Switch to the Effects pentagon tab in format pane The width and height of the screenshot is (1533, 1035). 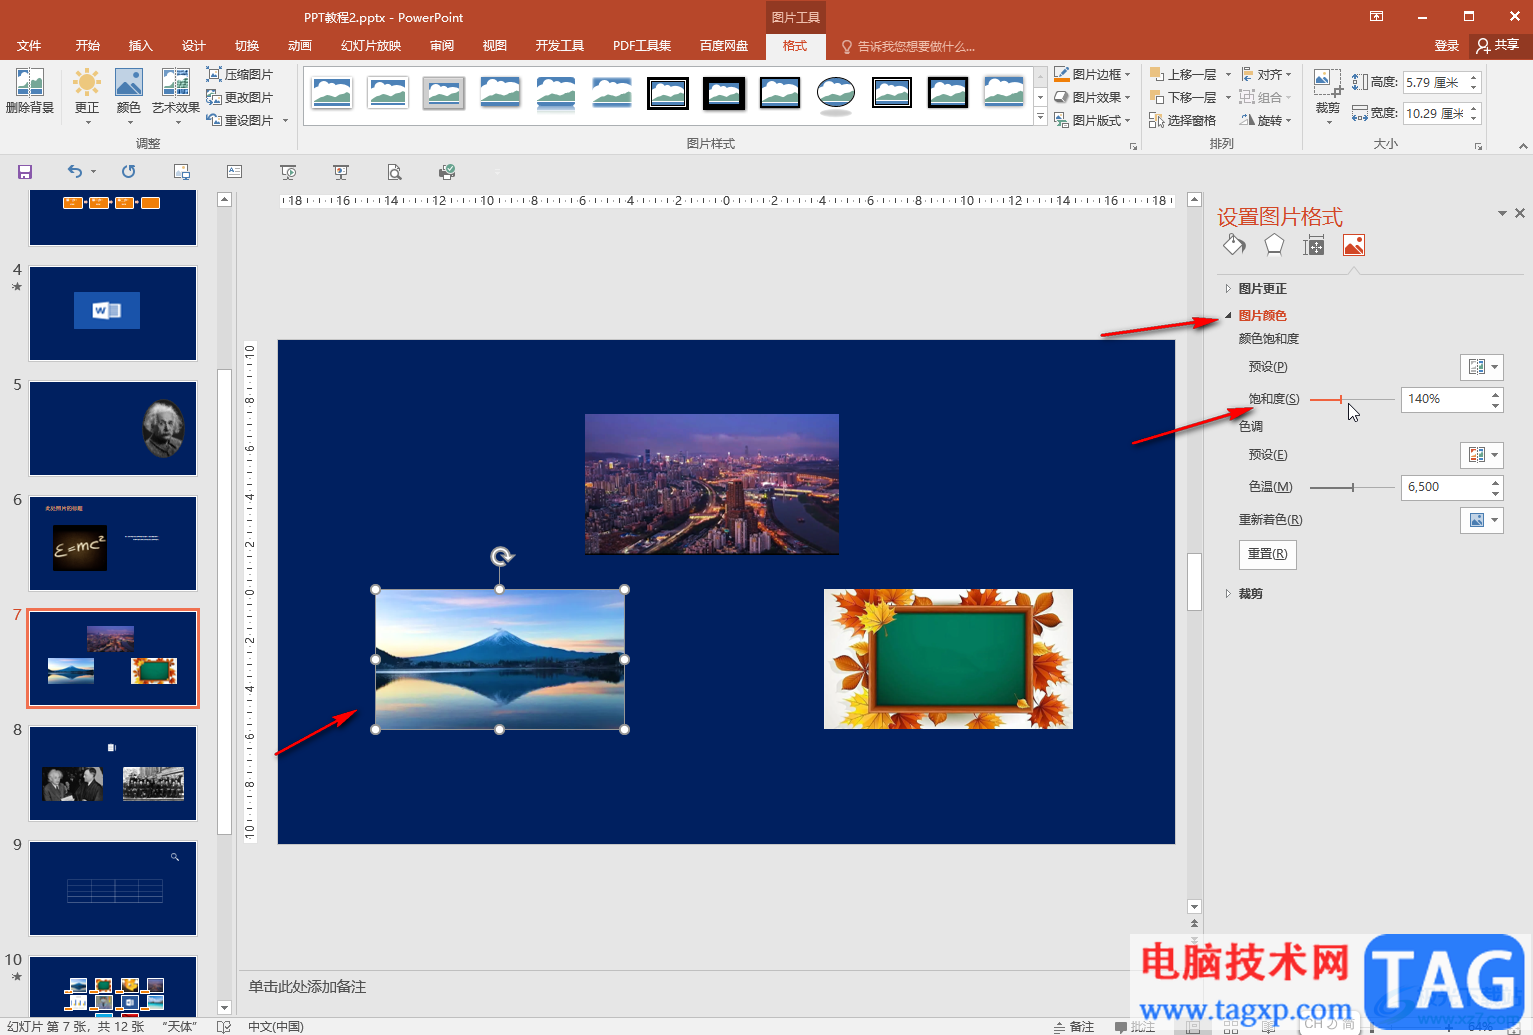click(1274, 245)
